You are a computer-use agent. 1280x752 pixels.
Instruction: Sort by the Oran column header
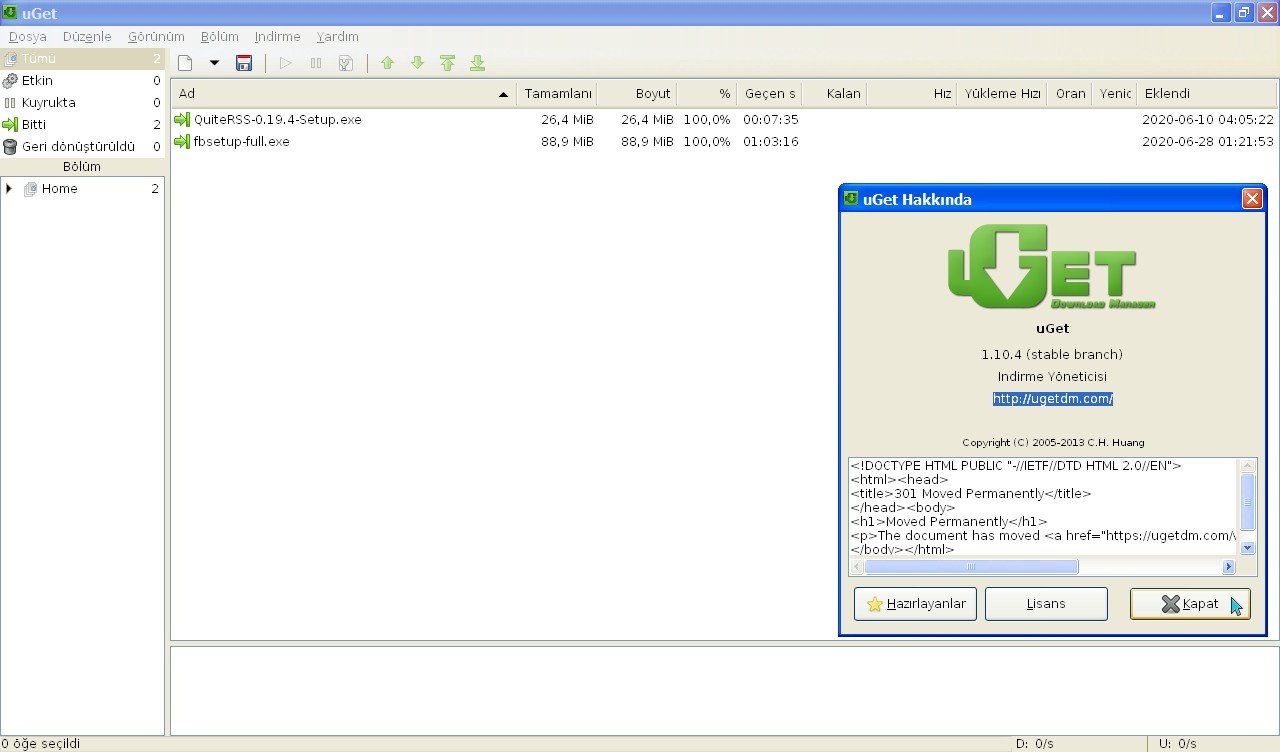pyautogui.click(x=1069, y=94)
